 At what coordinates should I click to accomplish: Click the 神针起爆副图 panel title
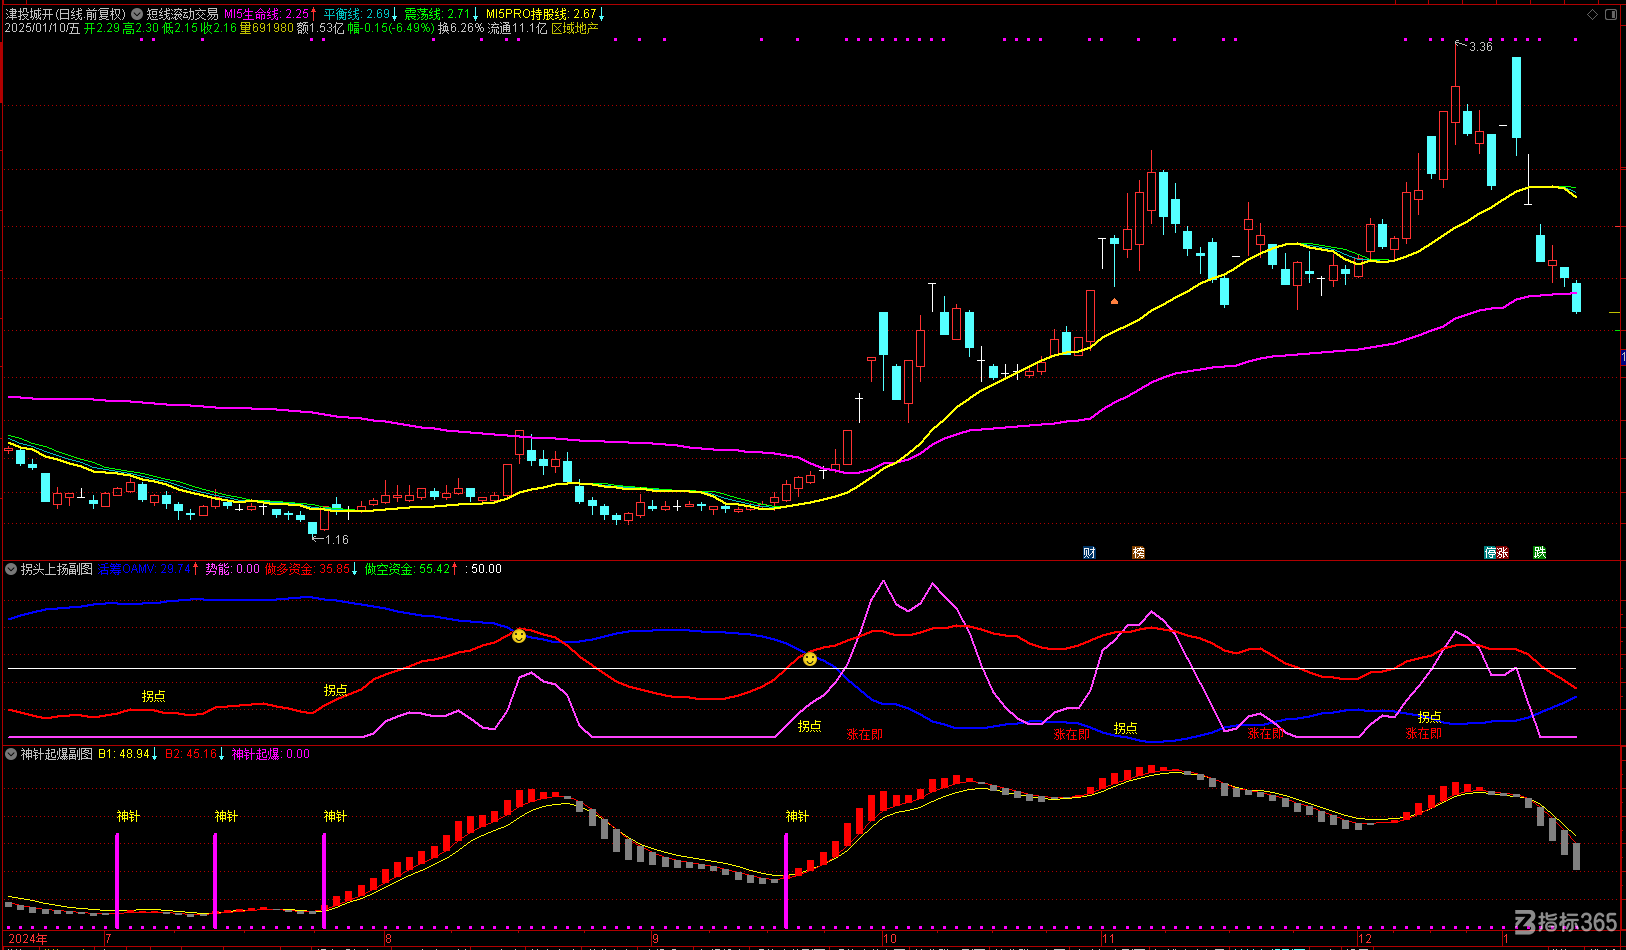[x=57, y=754]
